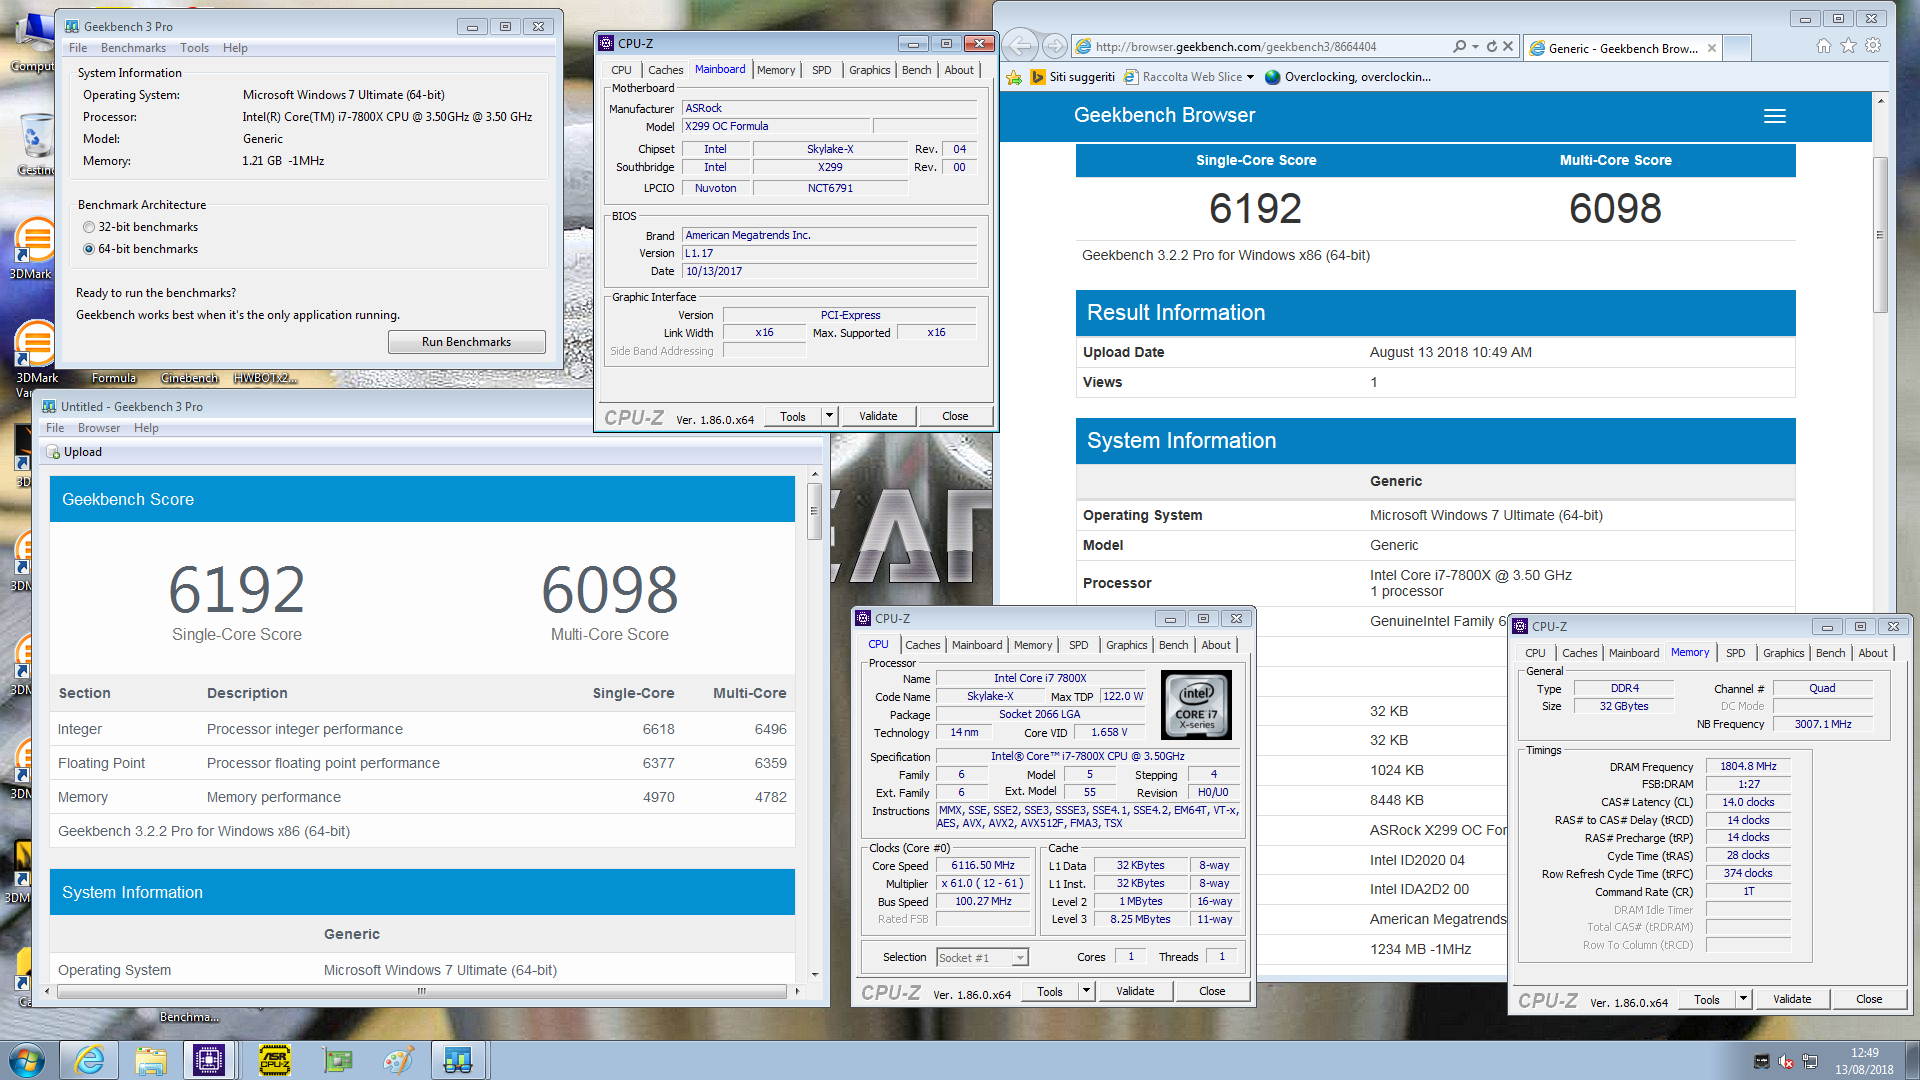
Task: Click the Geekbench Browser header link
Action: click(x=1164, y=115)
